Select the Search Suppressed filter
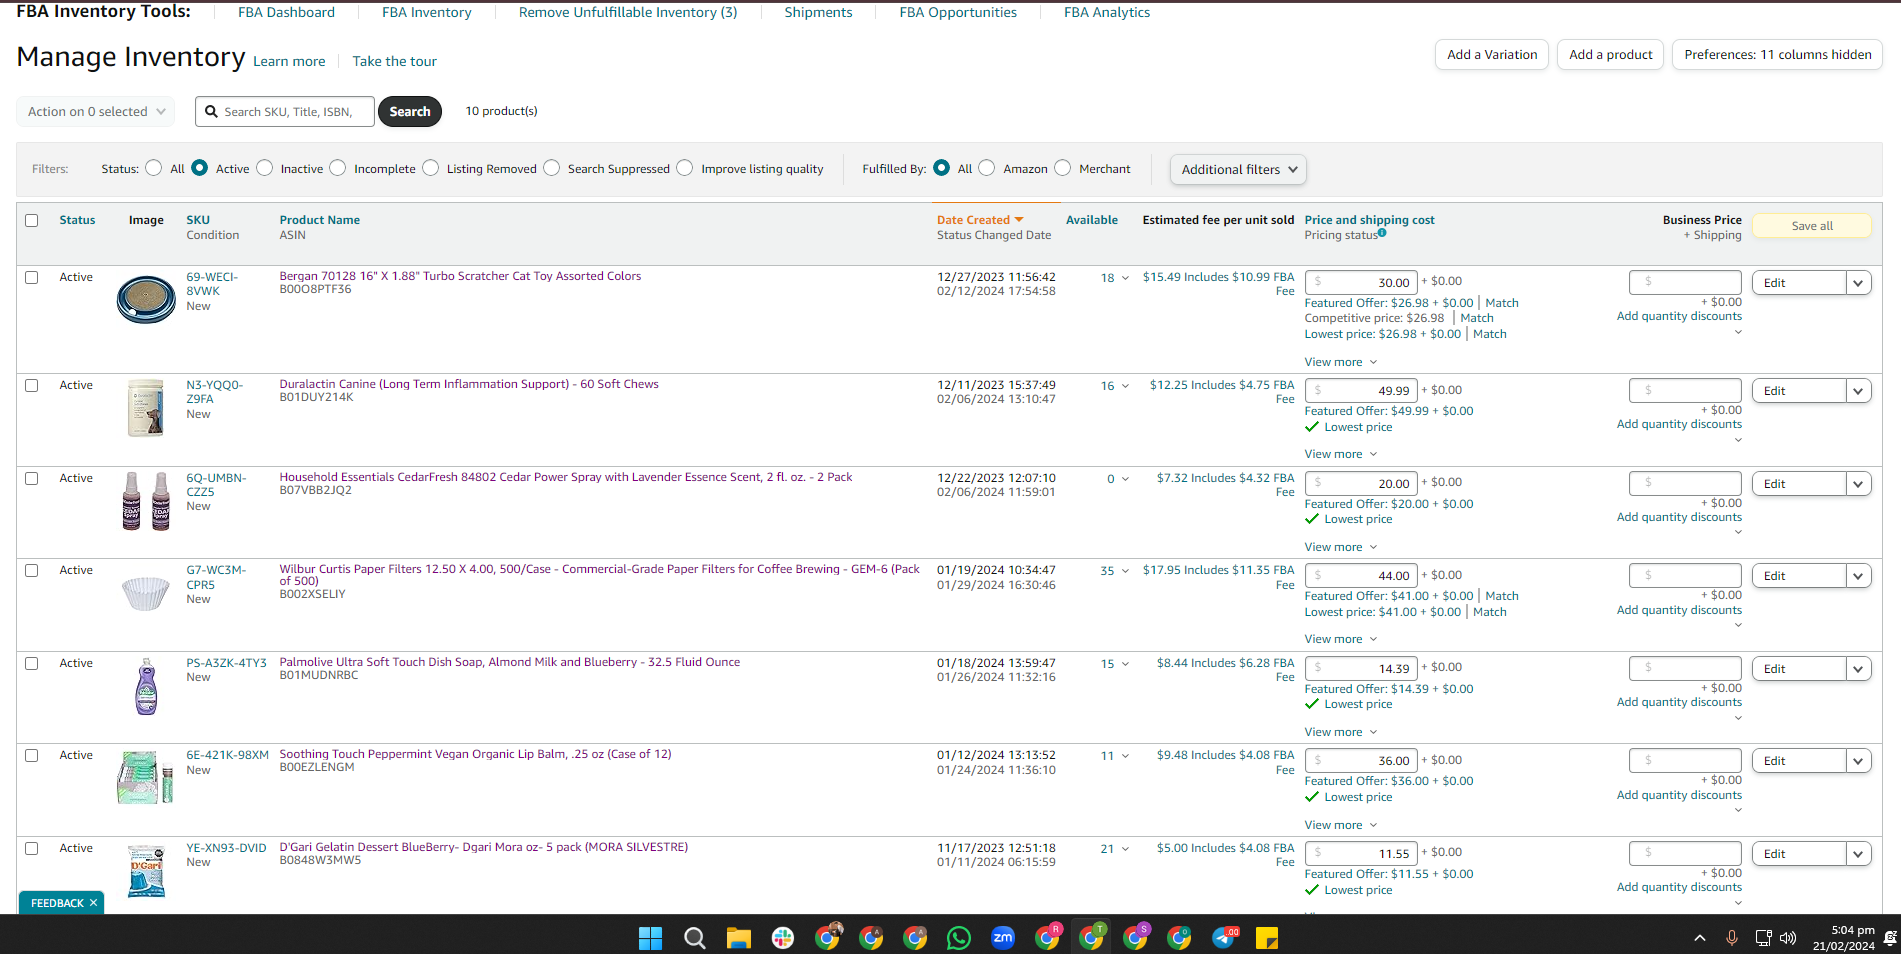This screenshot has height=954, width=1901. (x=552, y=168)
